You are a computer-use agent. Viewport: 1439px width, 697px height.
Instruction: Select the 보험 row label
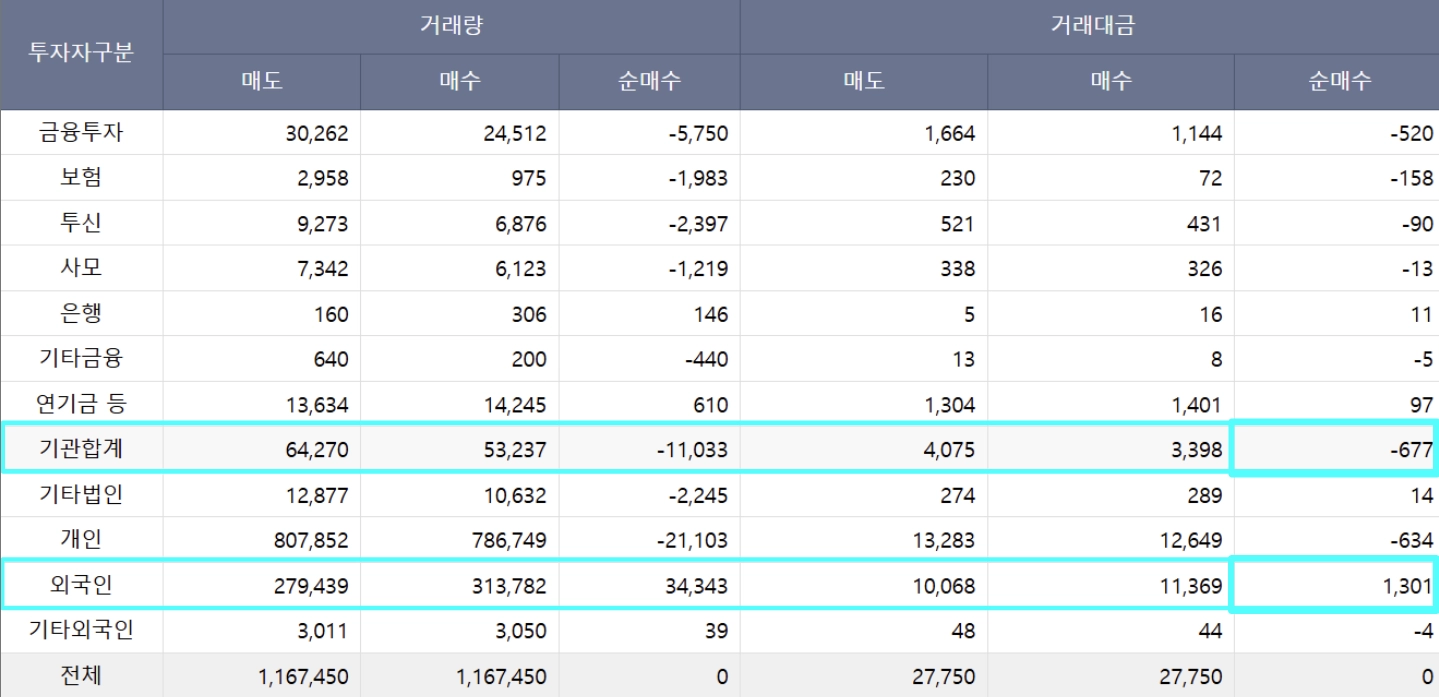(x=81, y=178)
